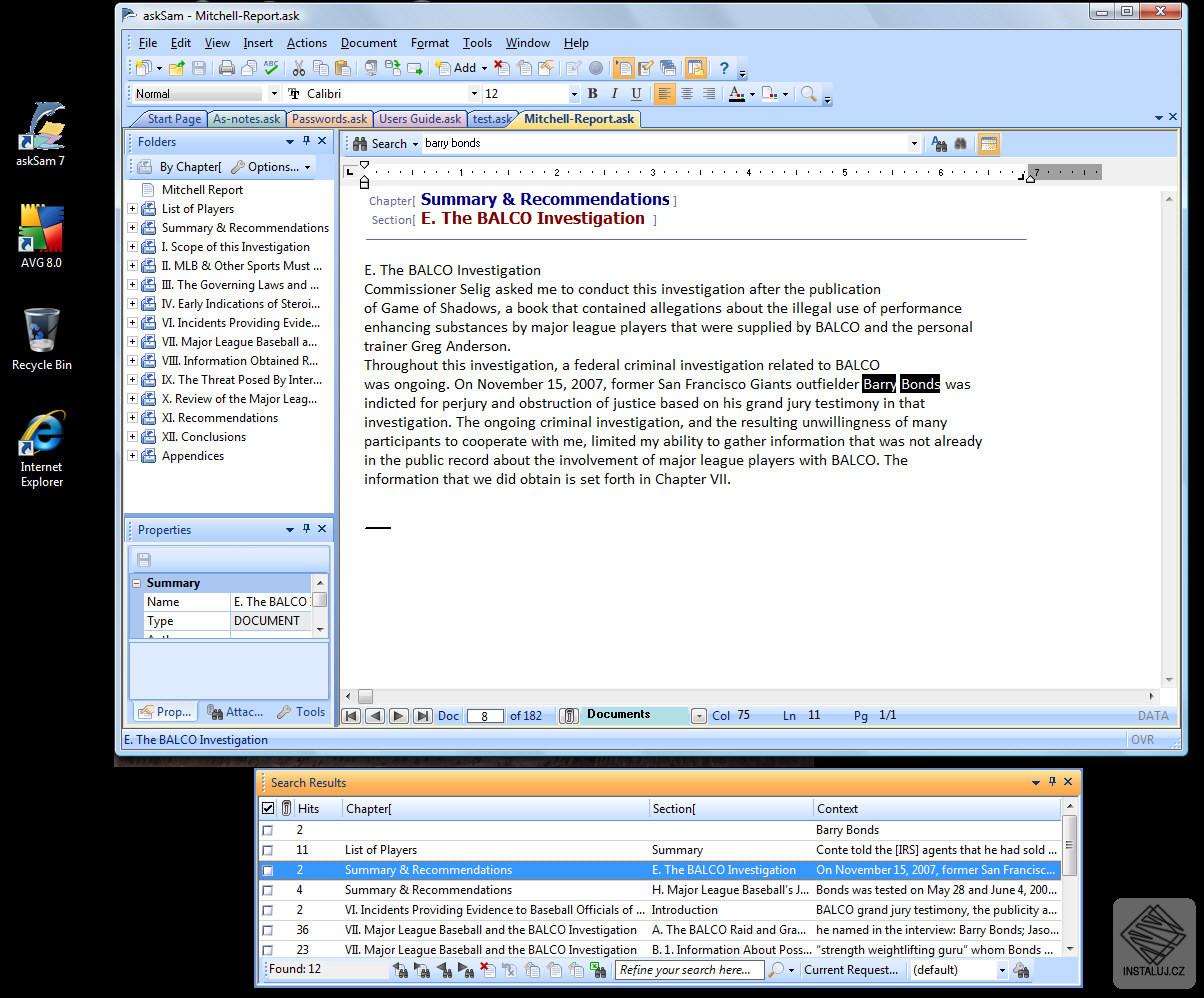1204x998 pixels.
Task: Open the Actions menu
Action: coord(306,43)
